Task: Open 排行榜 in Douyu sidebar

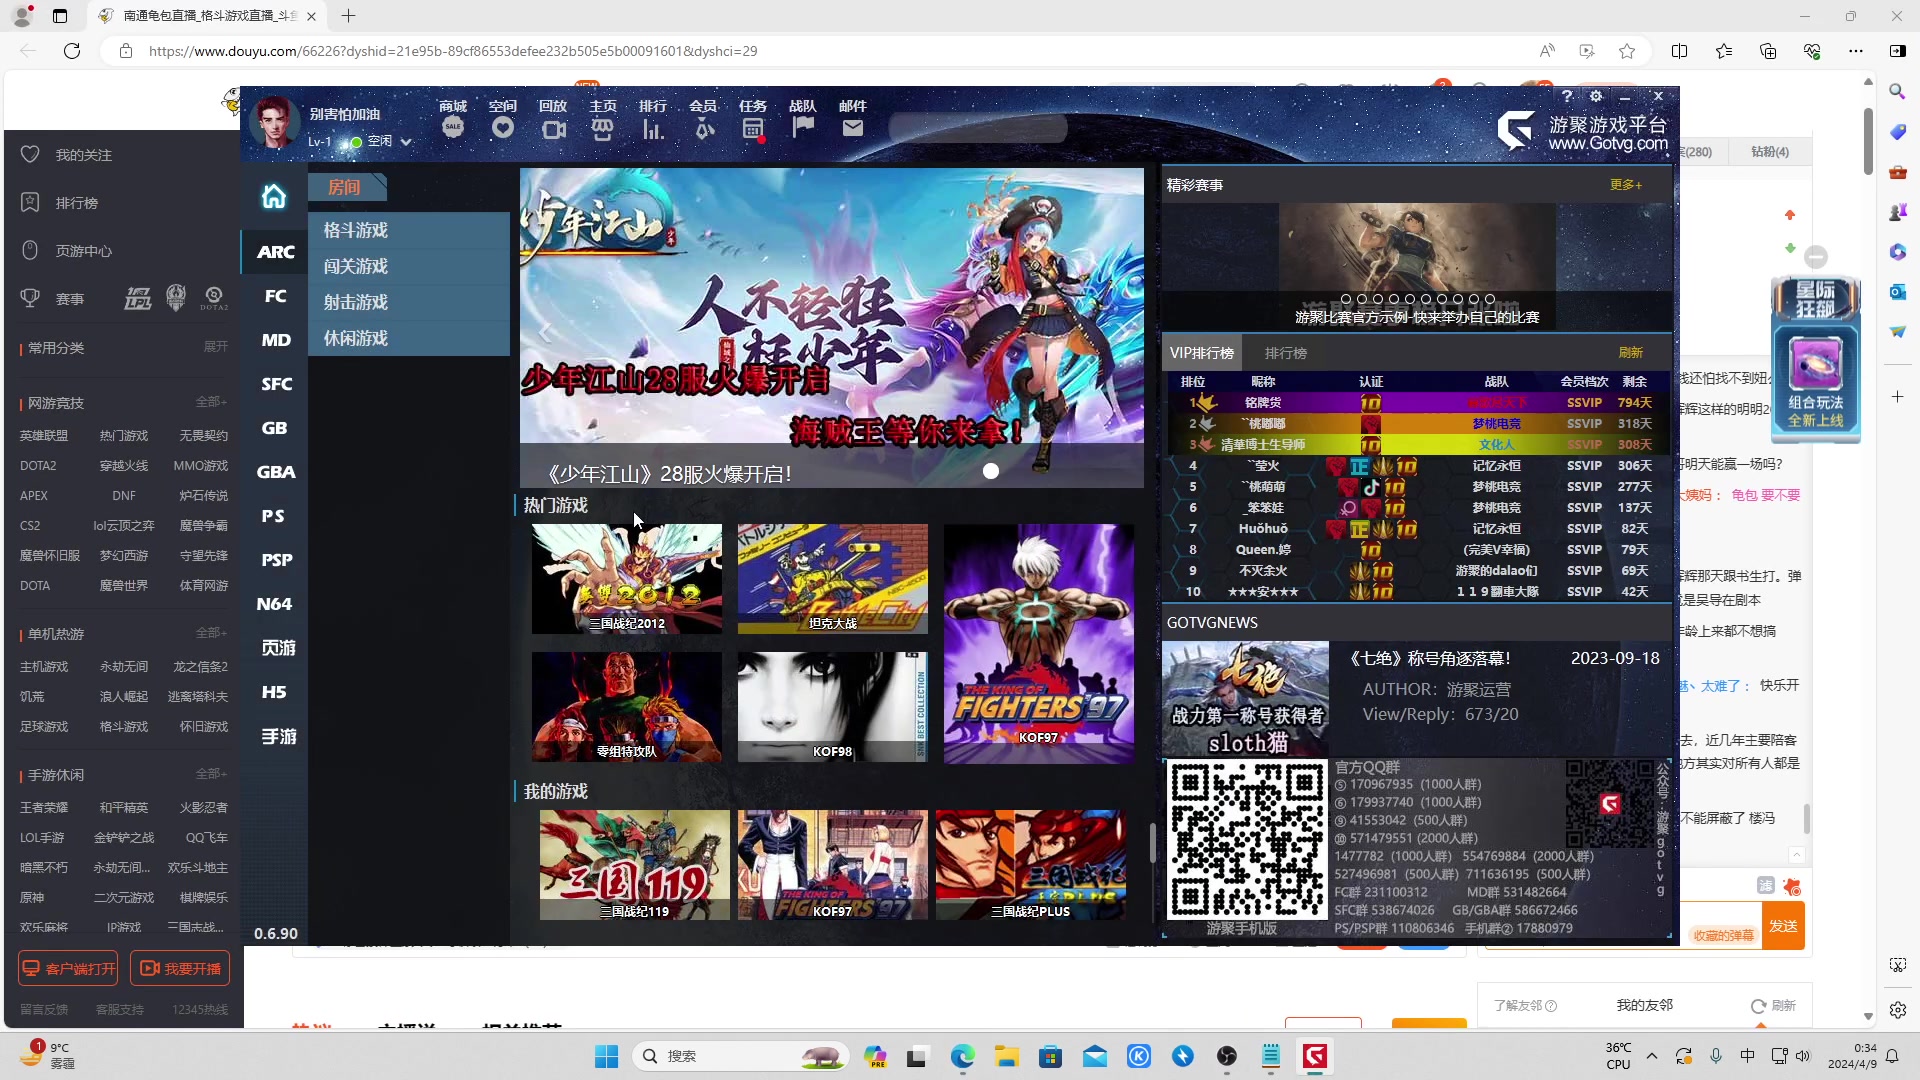Action: (x=76, y=203)
